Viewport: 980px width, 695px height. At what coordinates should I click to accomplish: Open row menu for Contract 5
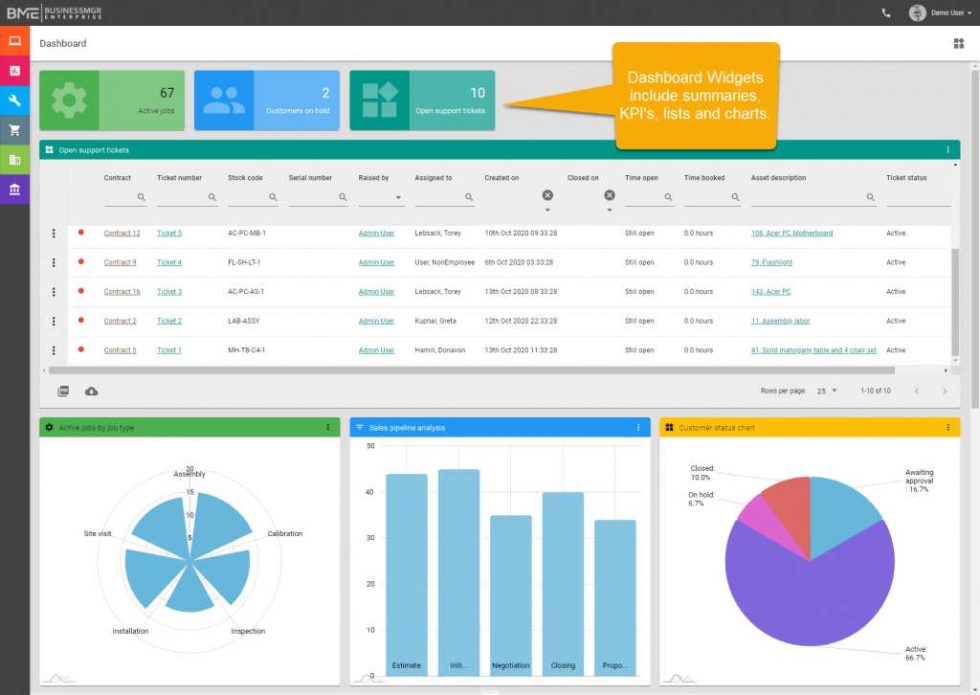pos(54,351)
